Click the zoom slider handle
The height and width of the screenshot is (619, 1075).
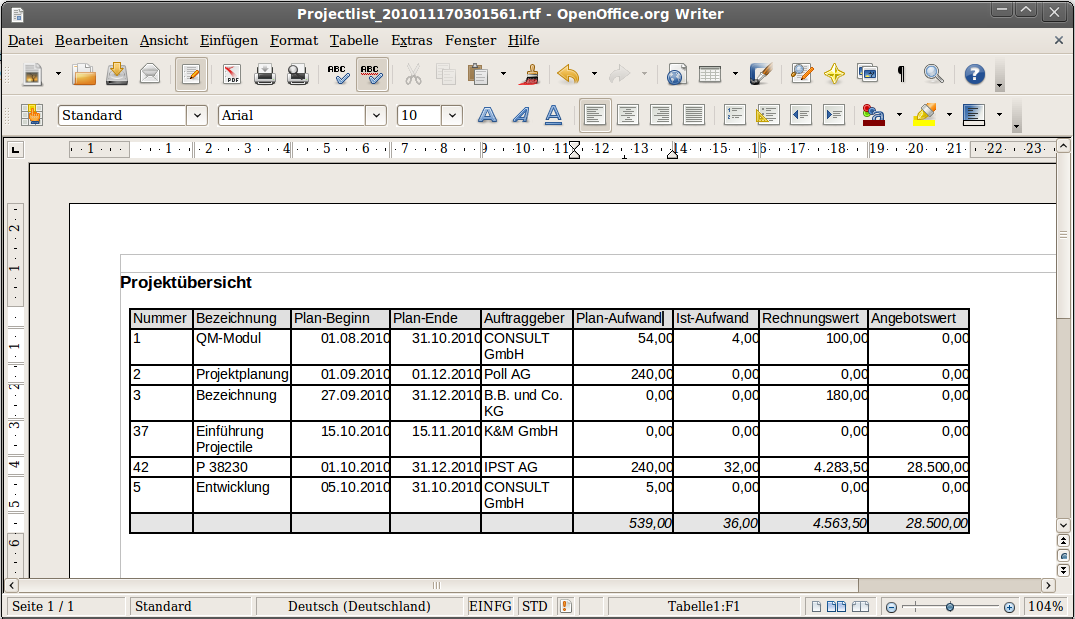949,607
